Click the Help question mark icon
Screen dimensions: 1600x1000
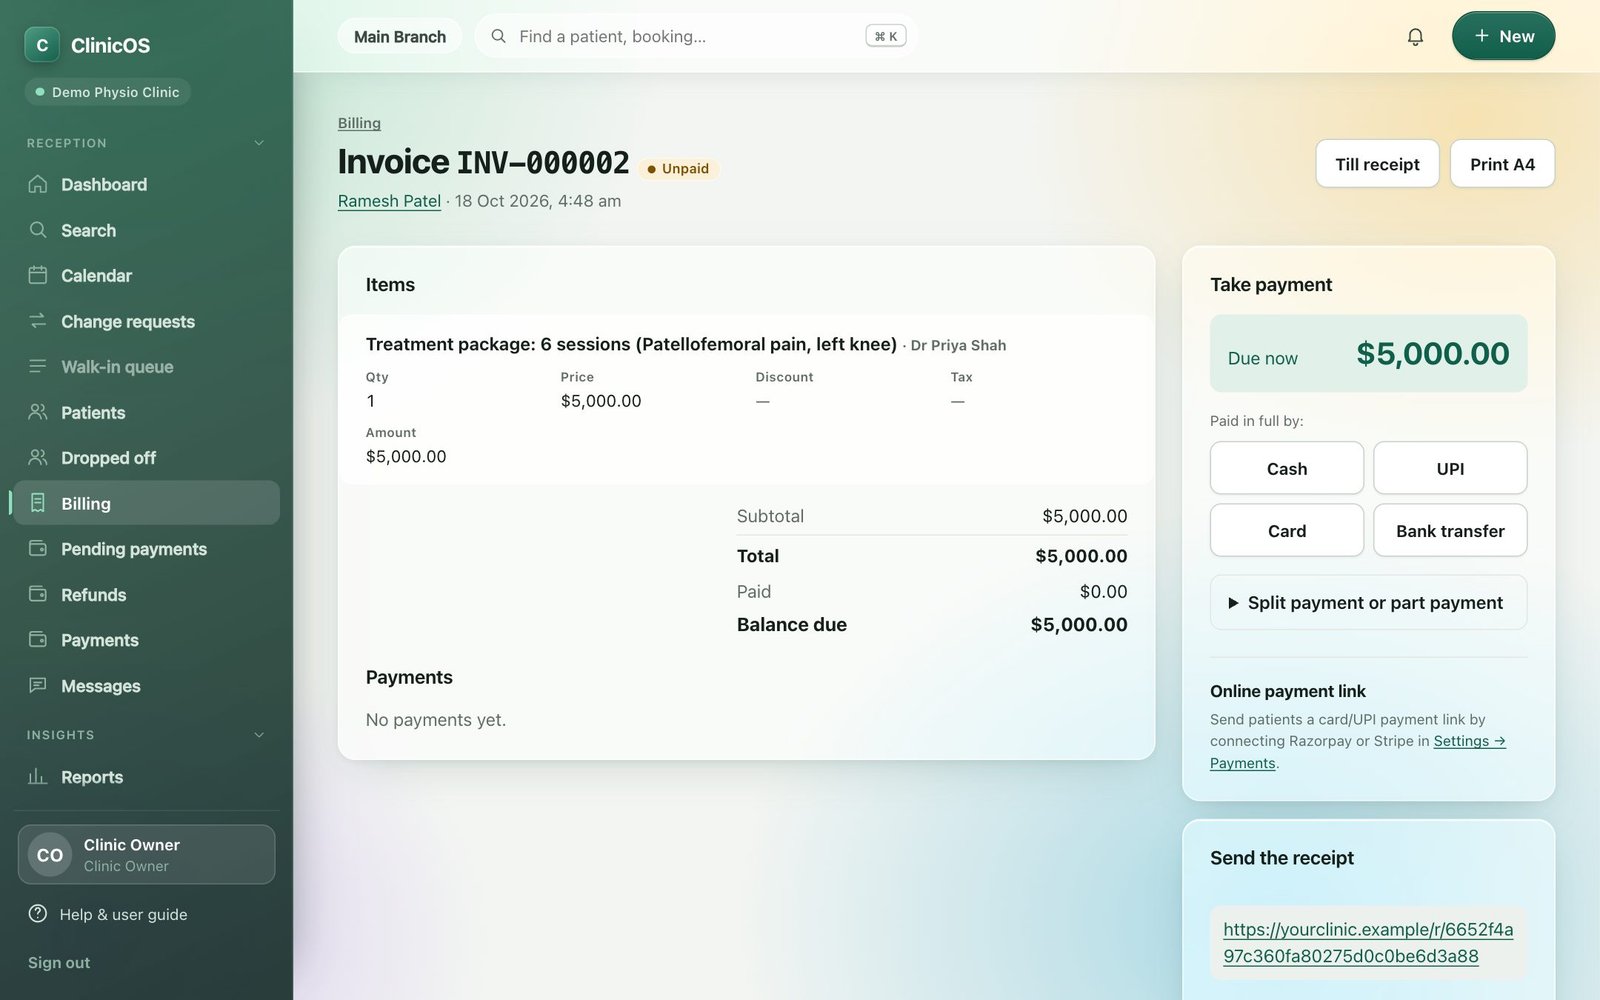(x=38, y=914)
